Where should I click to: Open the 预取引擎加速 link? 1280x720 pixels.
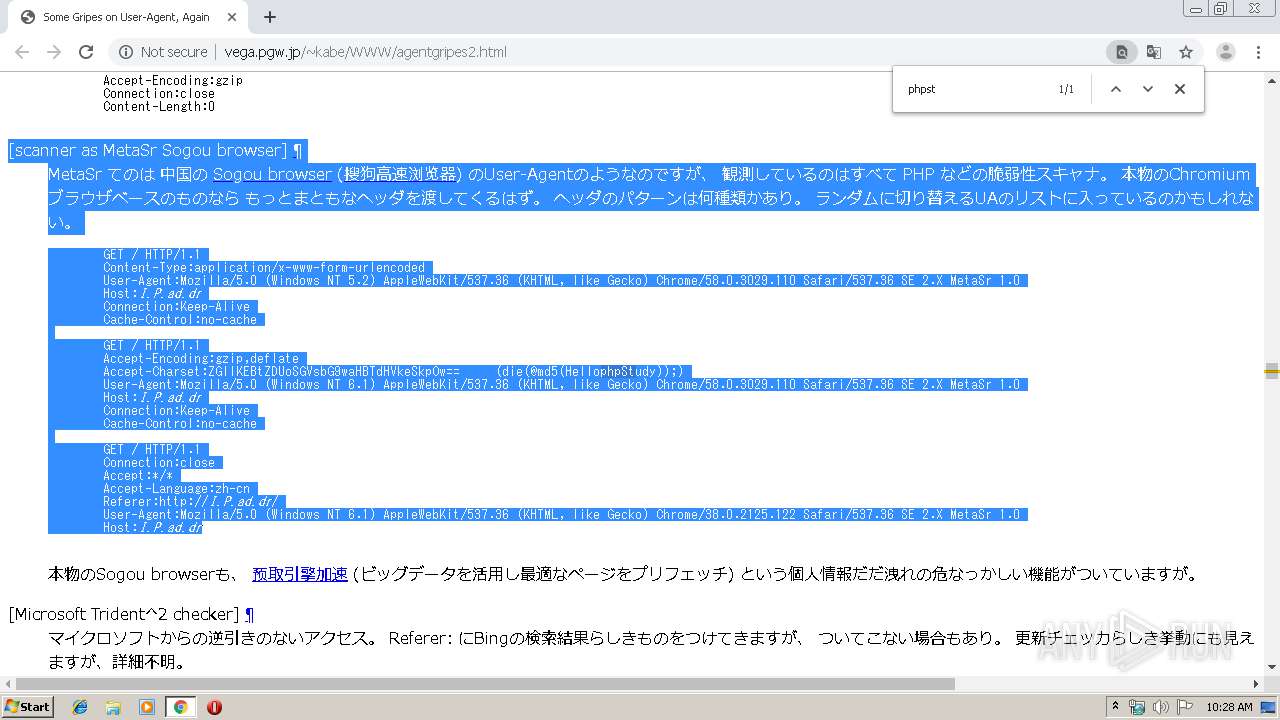300,574
